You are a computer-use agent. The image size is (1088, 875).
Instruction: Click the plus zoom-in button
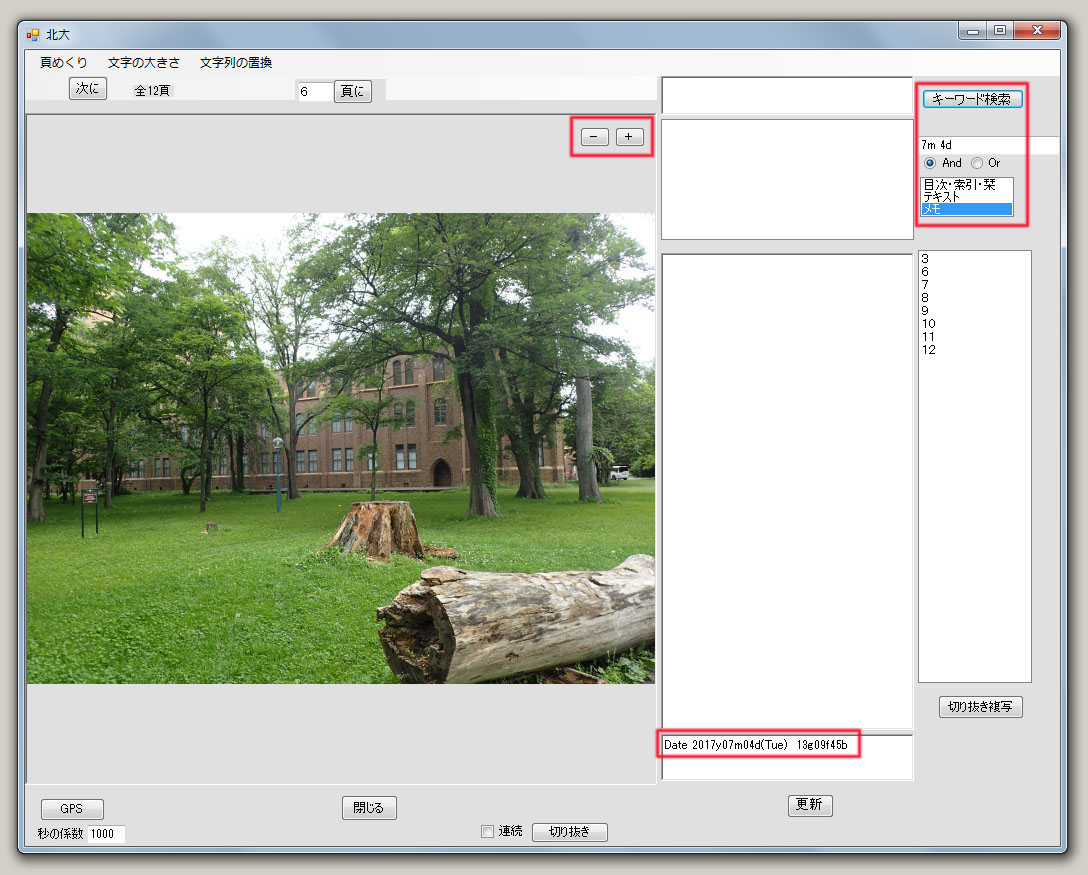629,137
